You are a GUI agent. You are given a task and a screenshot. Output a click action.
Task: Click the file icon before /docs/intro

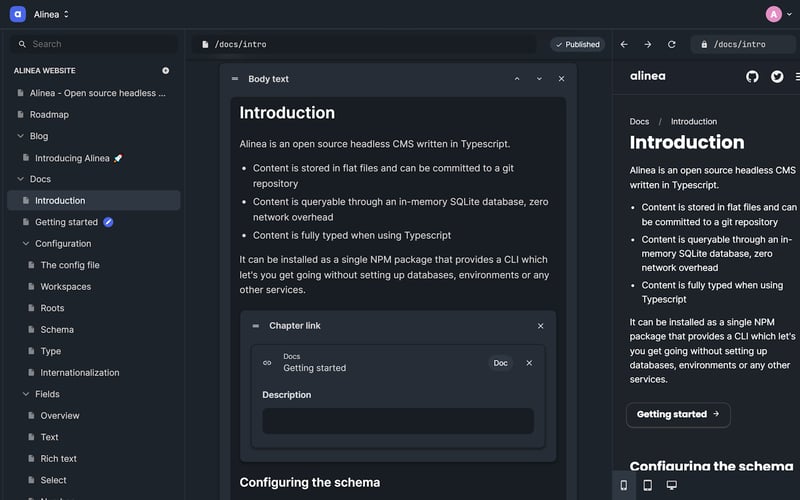point(205,44)
